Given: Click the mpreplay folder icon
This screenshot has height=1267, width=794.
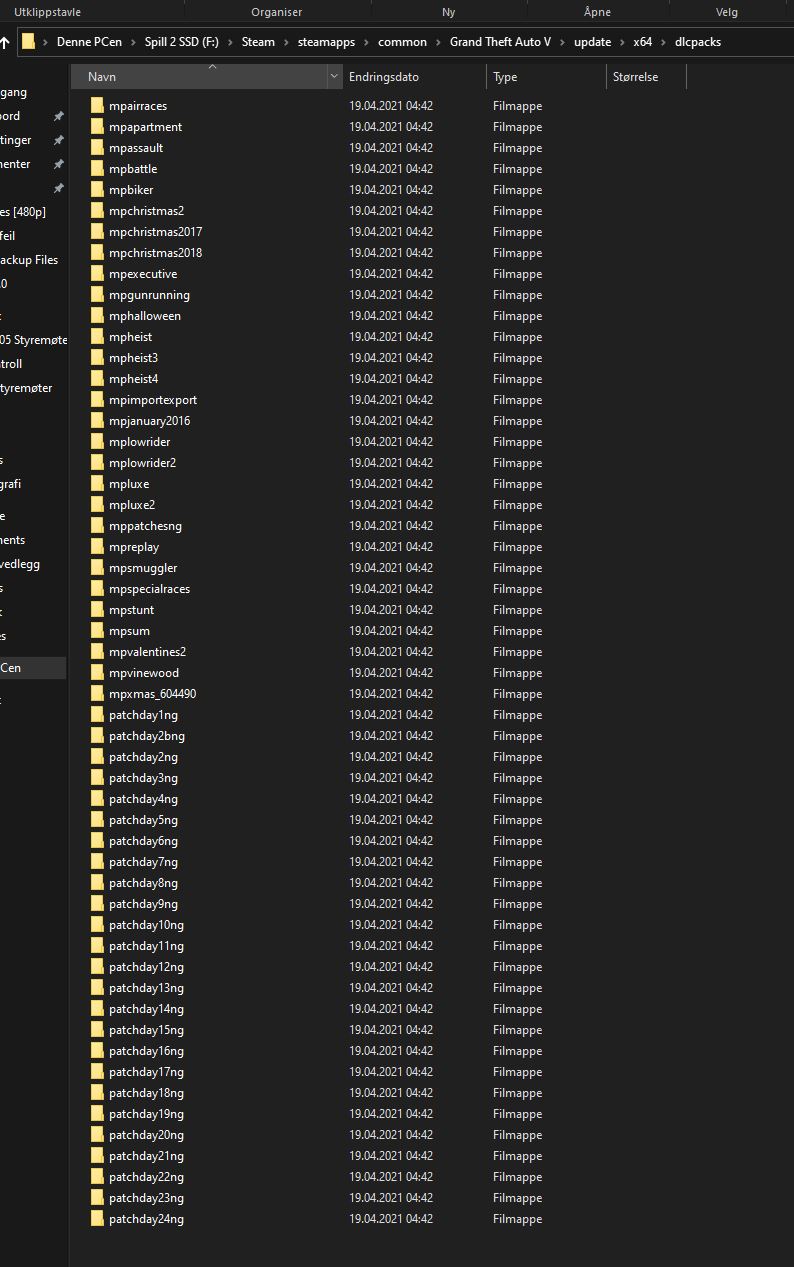Looking at the screenshot, I should [x=97, y=547].
